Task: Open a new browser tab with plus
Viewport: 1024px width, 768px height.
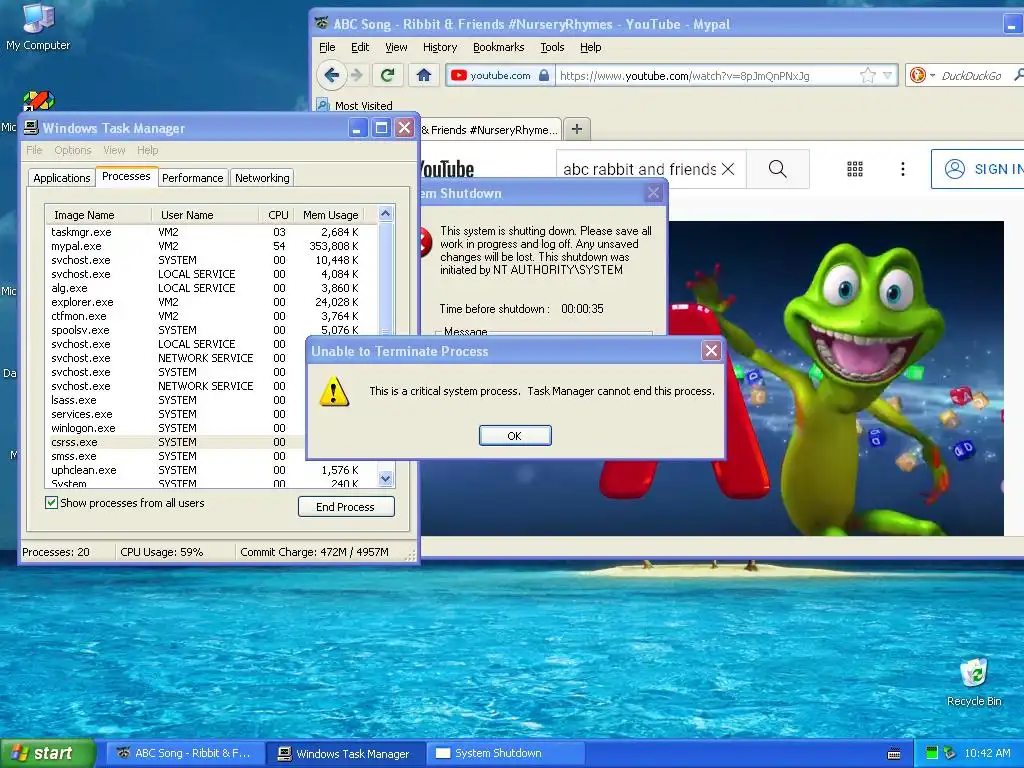Action: click(x=577, y=129)
